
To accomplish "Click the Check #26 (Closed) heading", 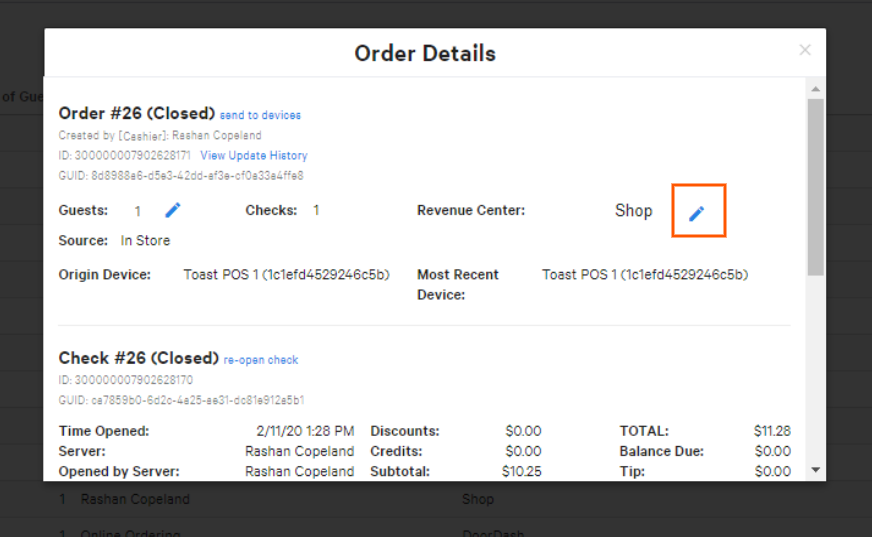I will click(x=138, y=358).
